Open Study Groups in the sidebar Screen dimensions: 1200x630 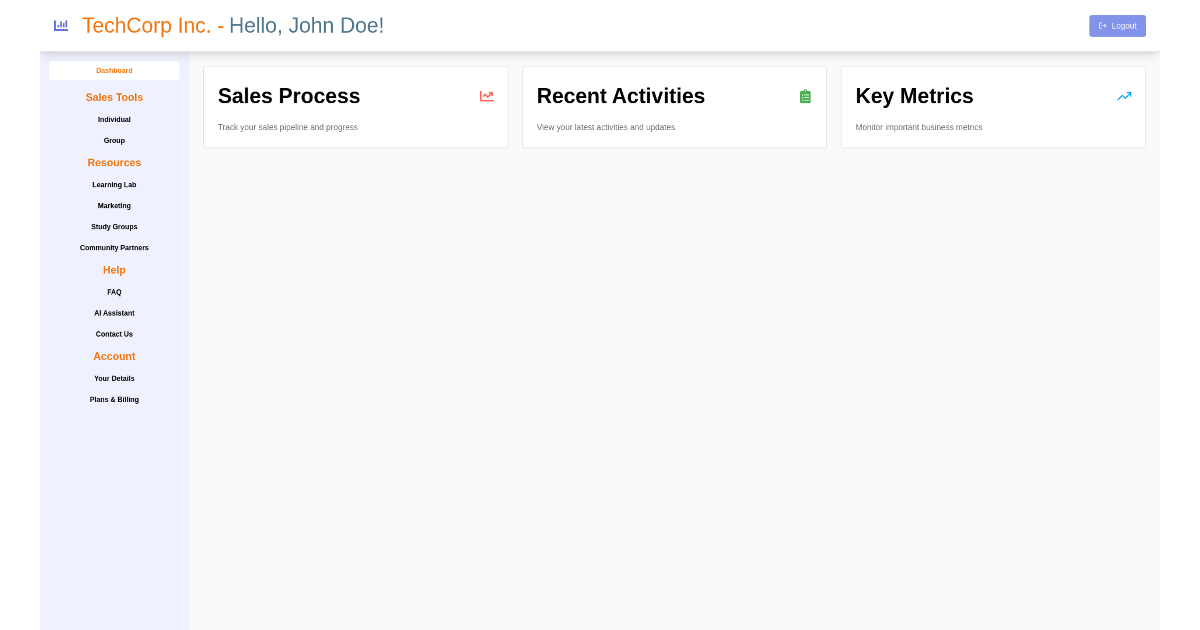114,227
